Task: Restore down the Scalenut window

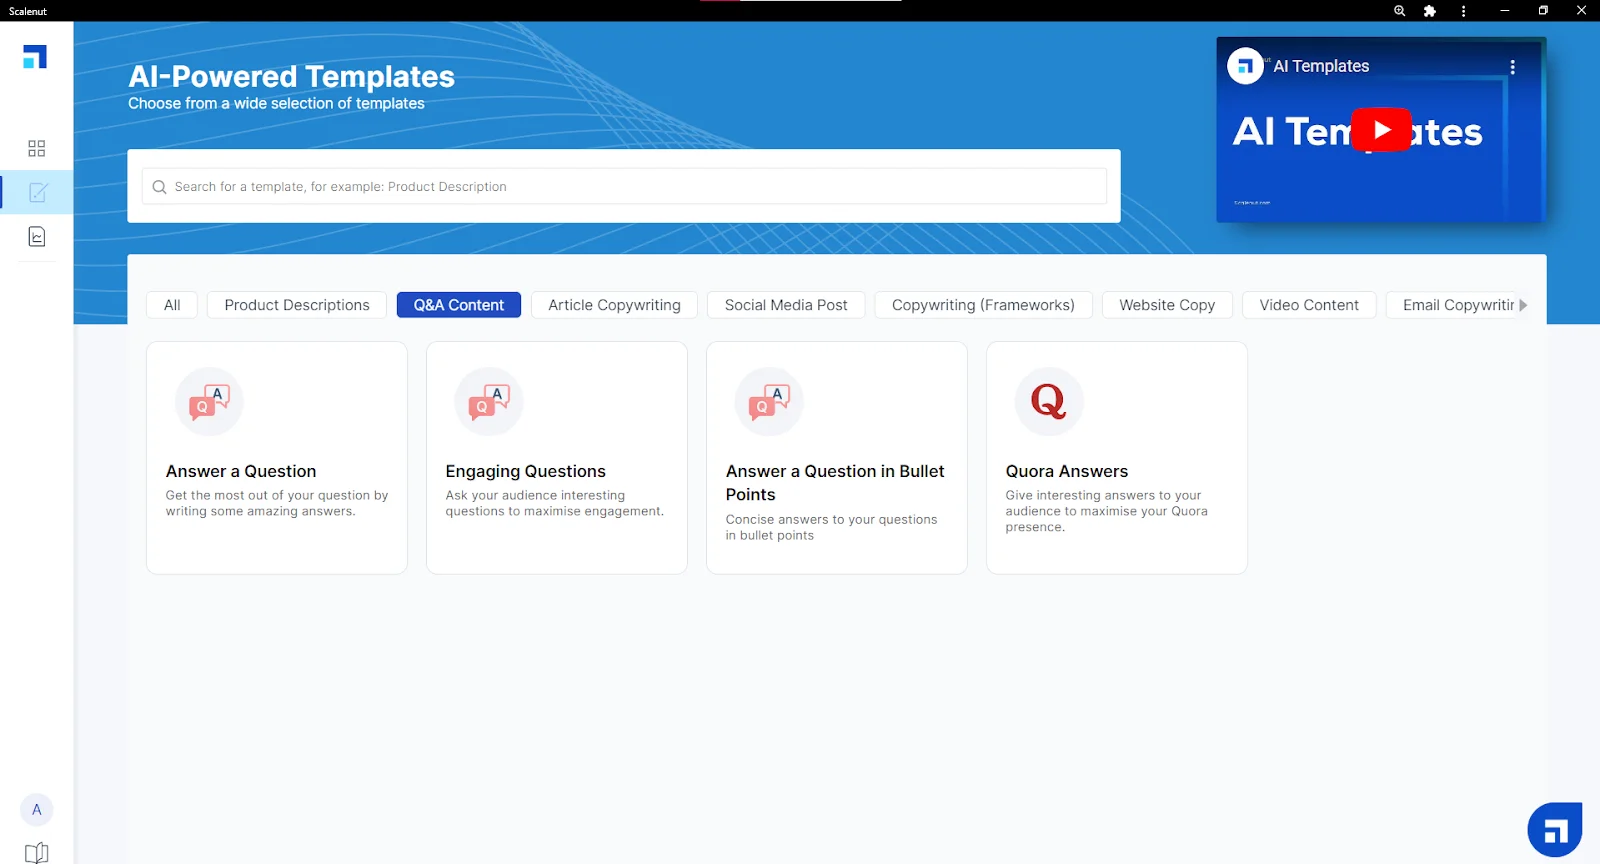Action: [1543, 11]
